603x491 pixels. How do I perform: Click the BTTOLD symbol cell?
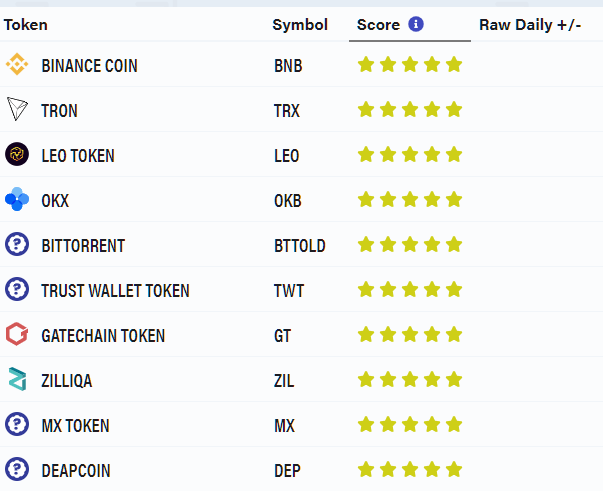[300, 246]
